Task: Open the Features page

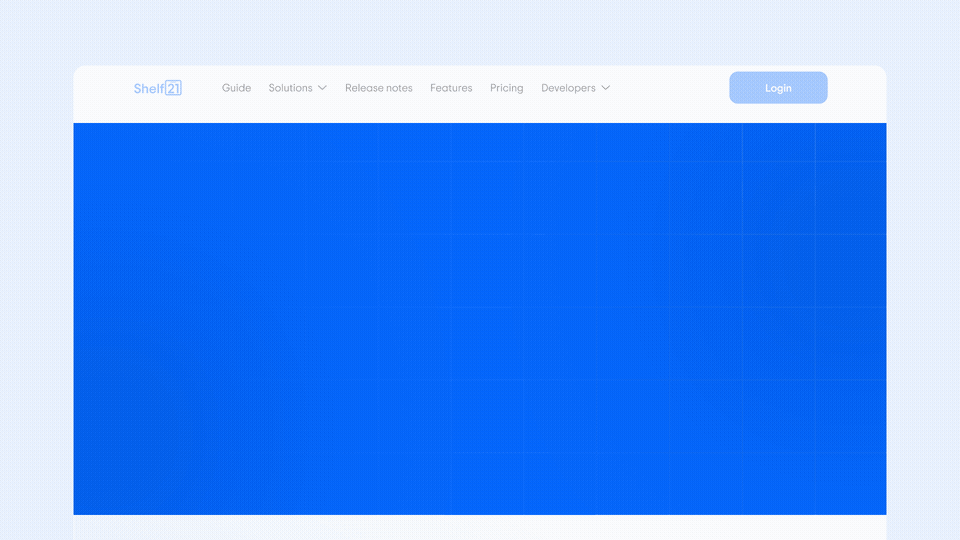Action: coord(451,88)
